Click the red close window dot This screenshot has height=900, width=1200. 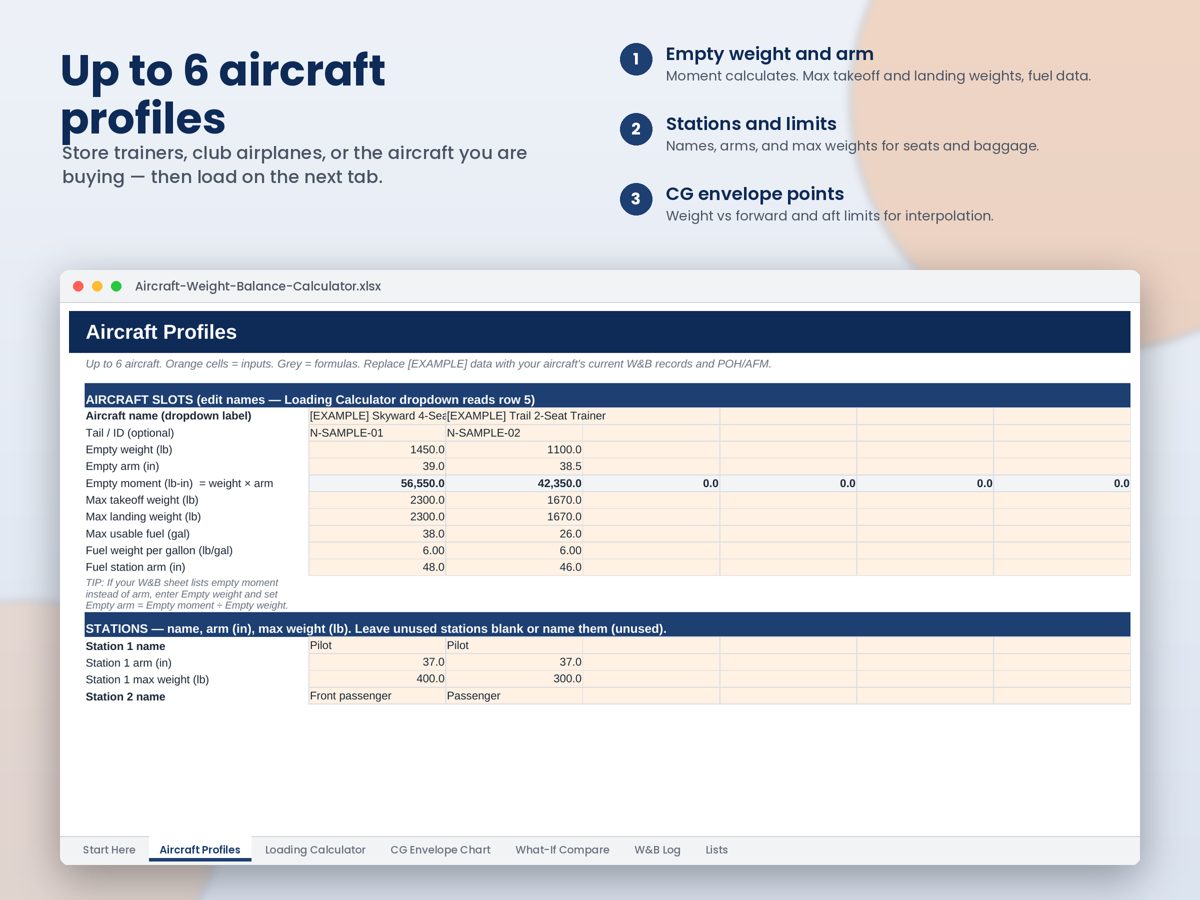tap(78, 286)
